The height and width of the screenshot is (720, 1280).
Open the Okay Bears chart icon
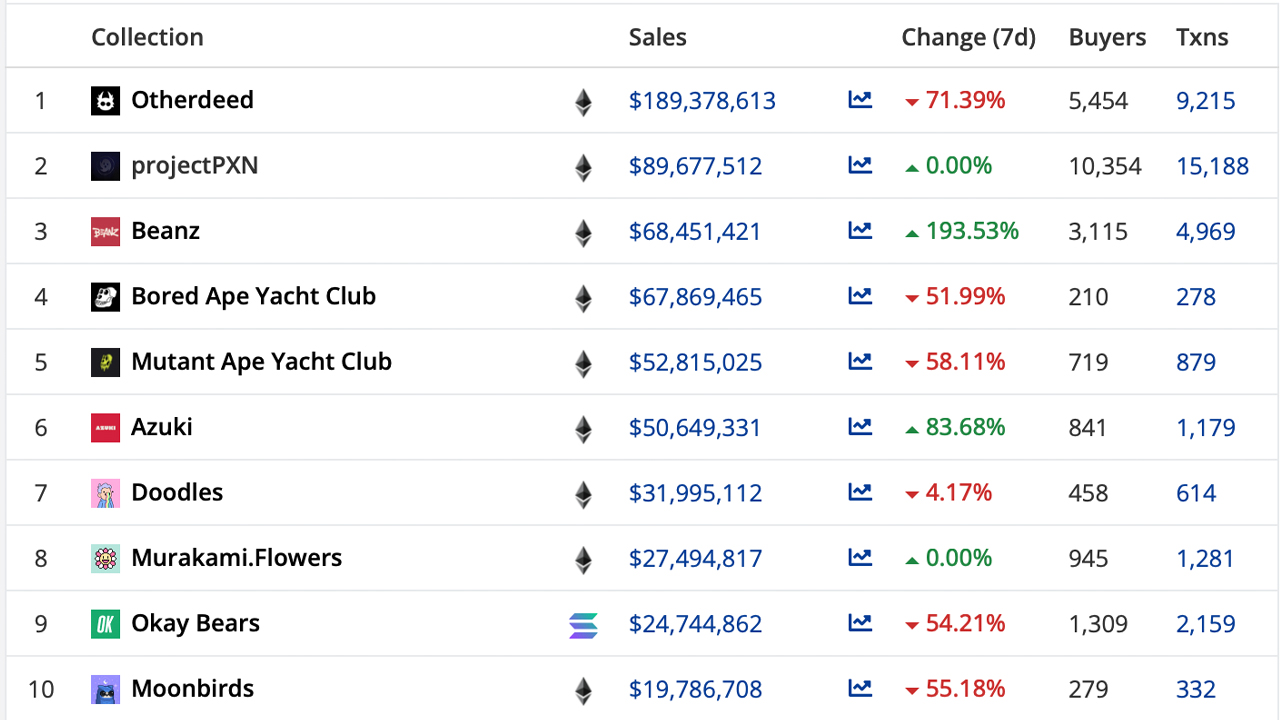[x=860, y=623]
